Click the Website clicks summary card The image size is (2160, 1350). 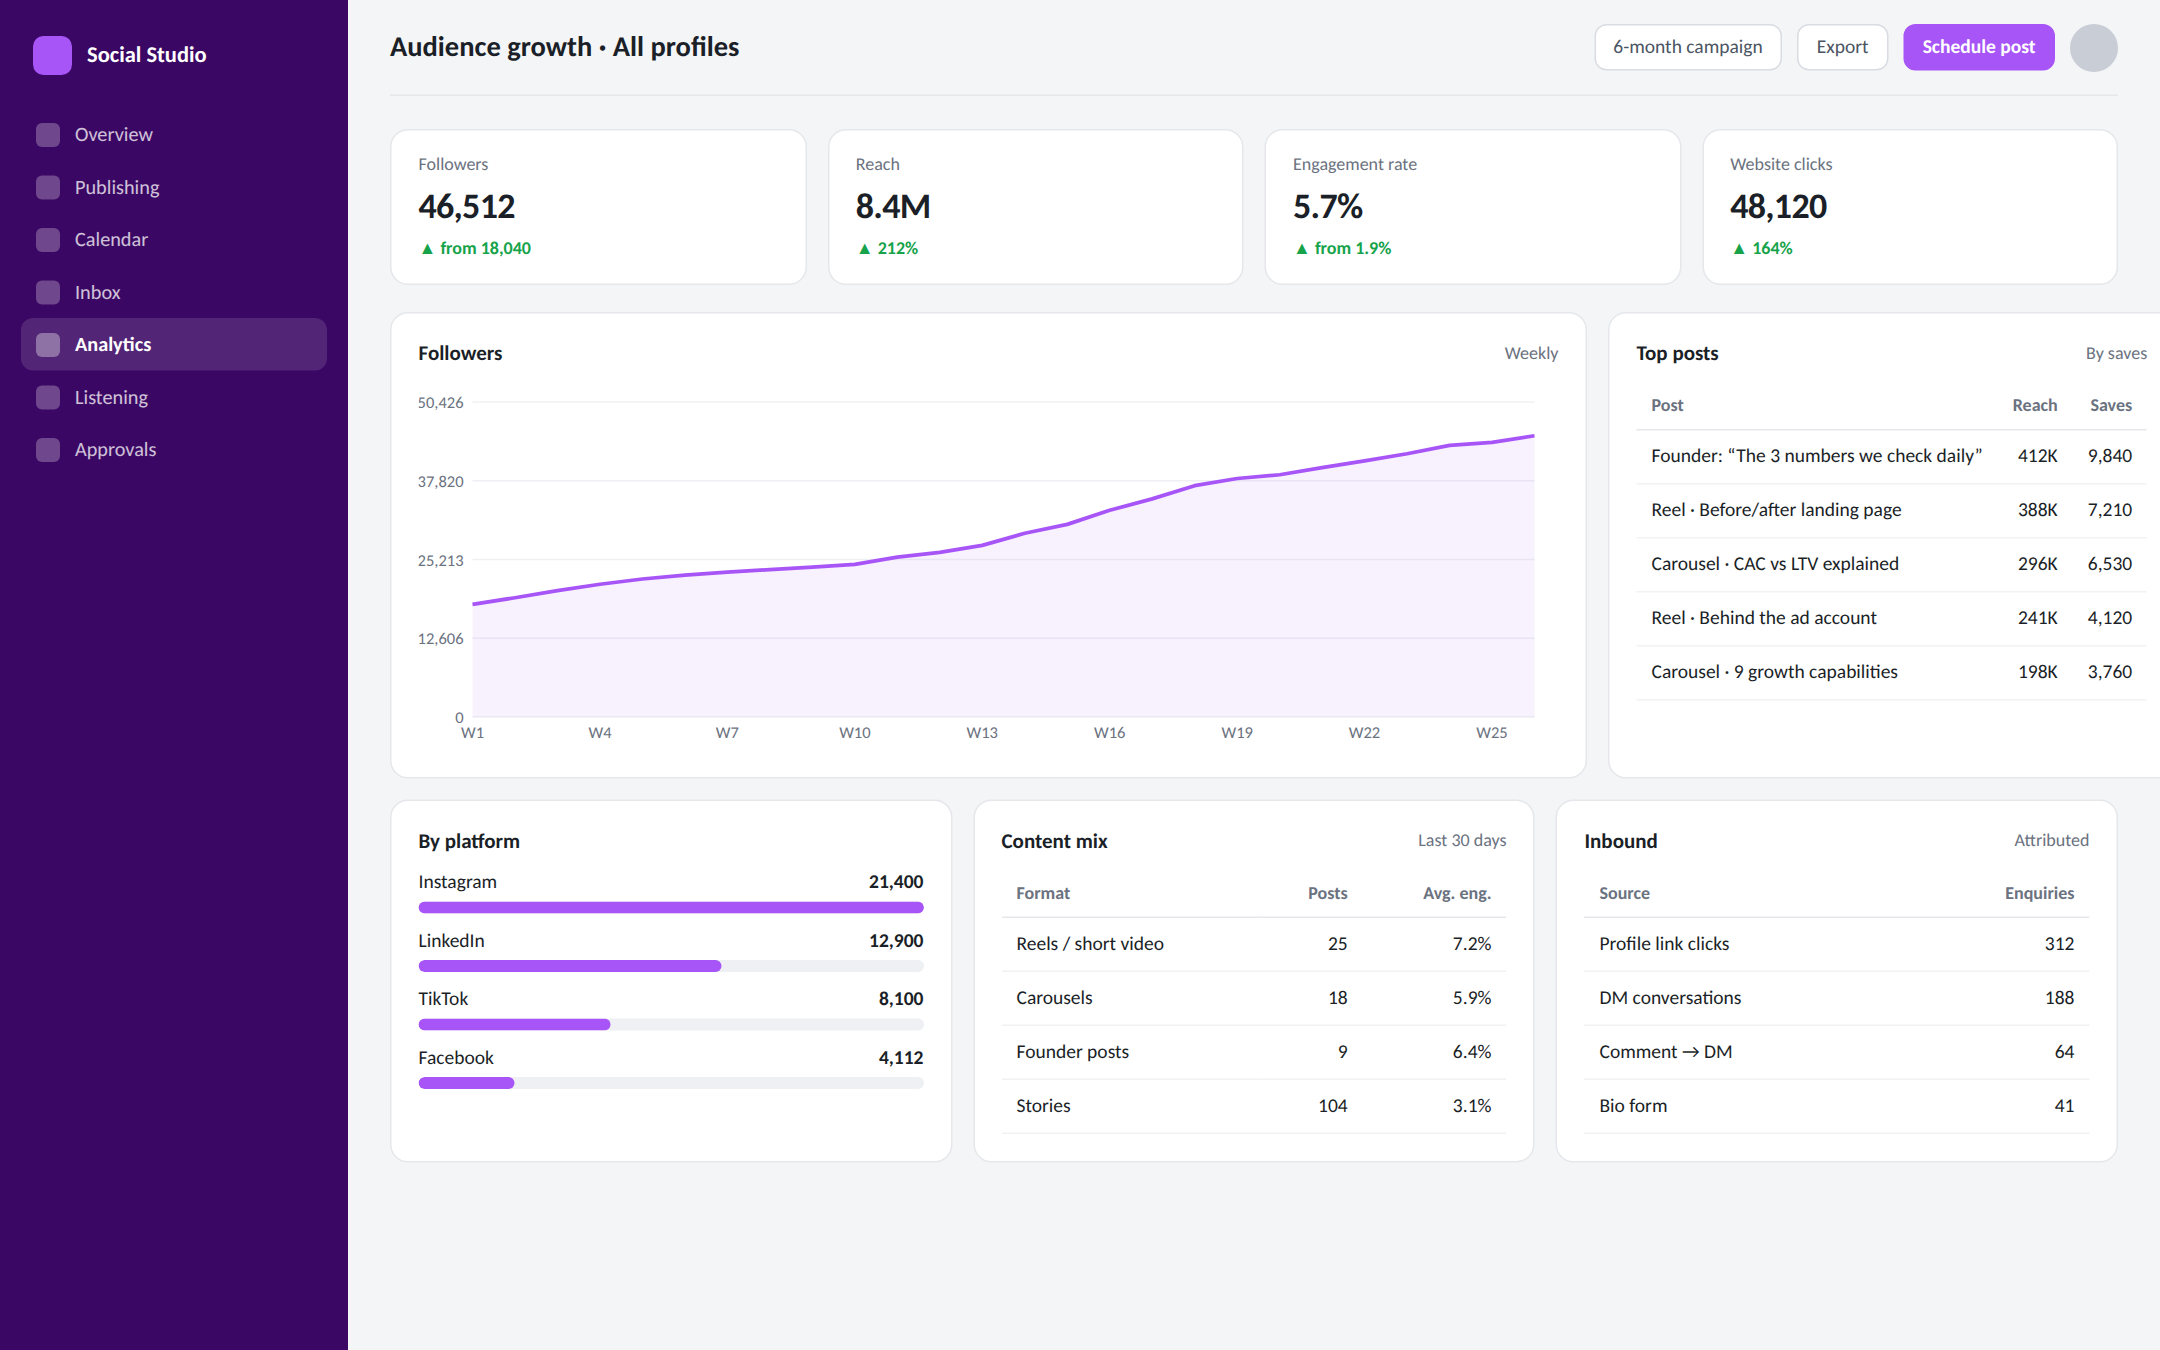[1909, 207]
